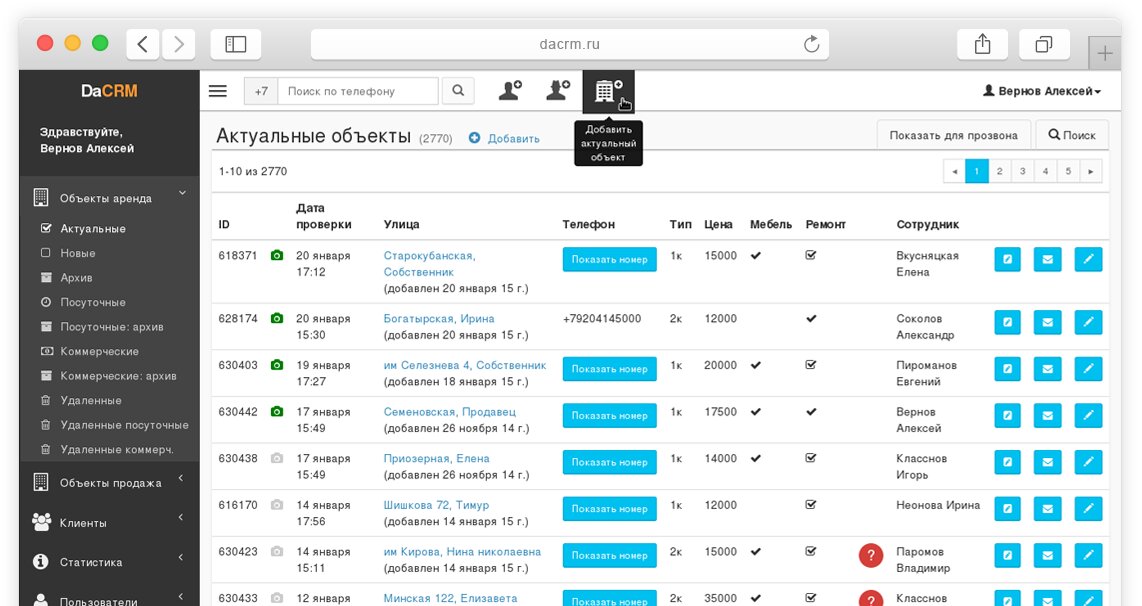Open Новые in sidebar
This screenshot has width=1142, height=606.
[77, 253]
